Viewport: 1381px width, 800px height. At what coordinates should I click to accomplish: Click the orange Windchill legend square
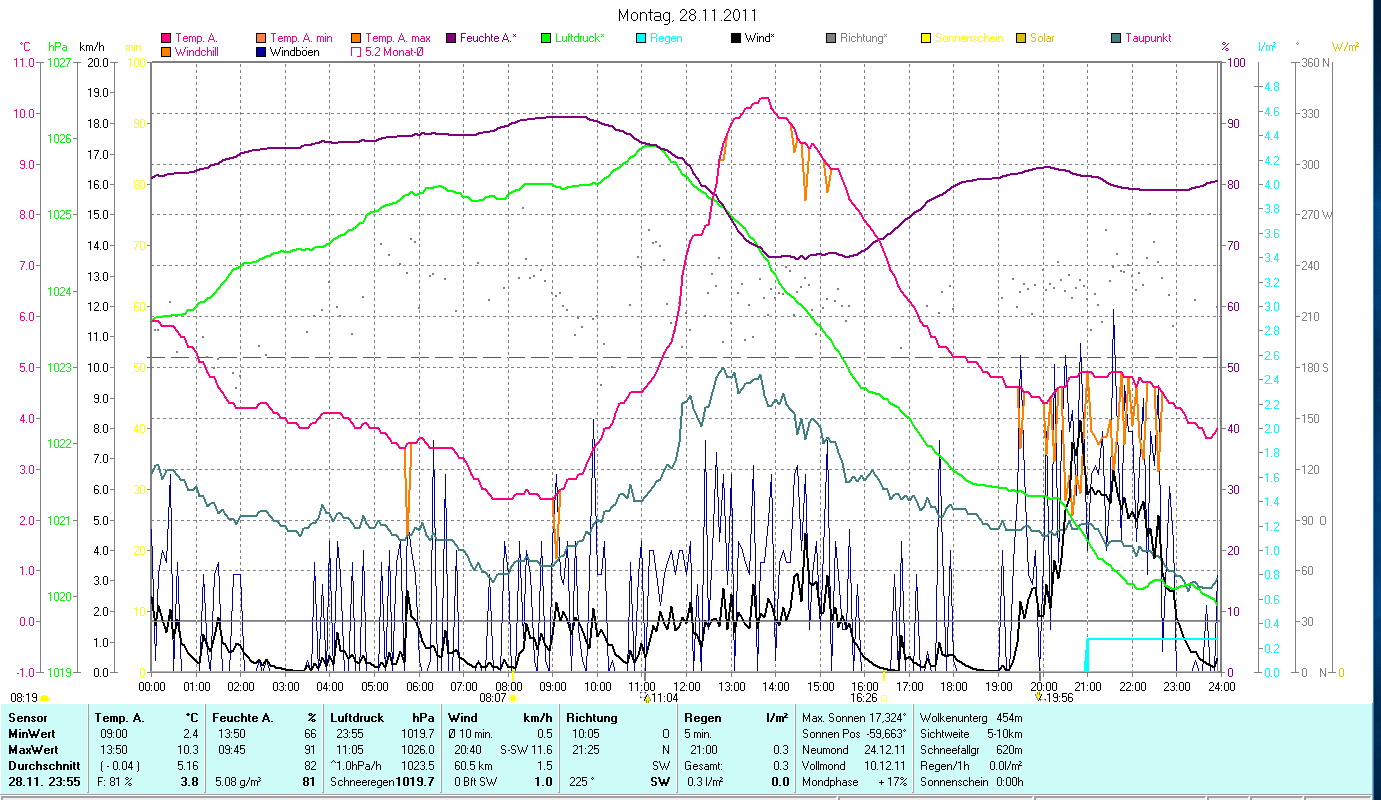(x=165, y=52)
